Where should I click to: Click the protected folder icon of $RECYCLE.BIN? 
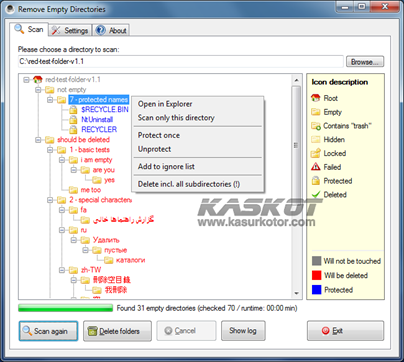[x=73, y=110]
